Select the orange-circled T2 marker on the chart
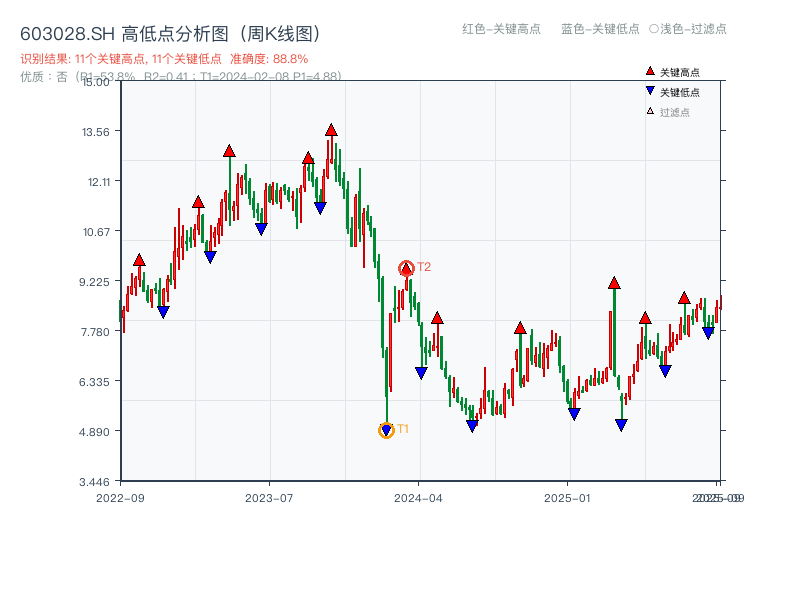800x600 pixels. click(407, 267)
